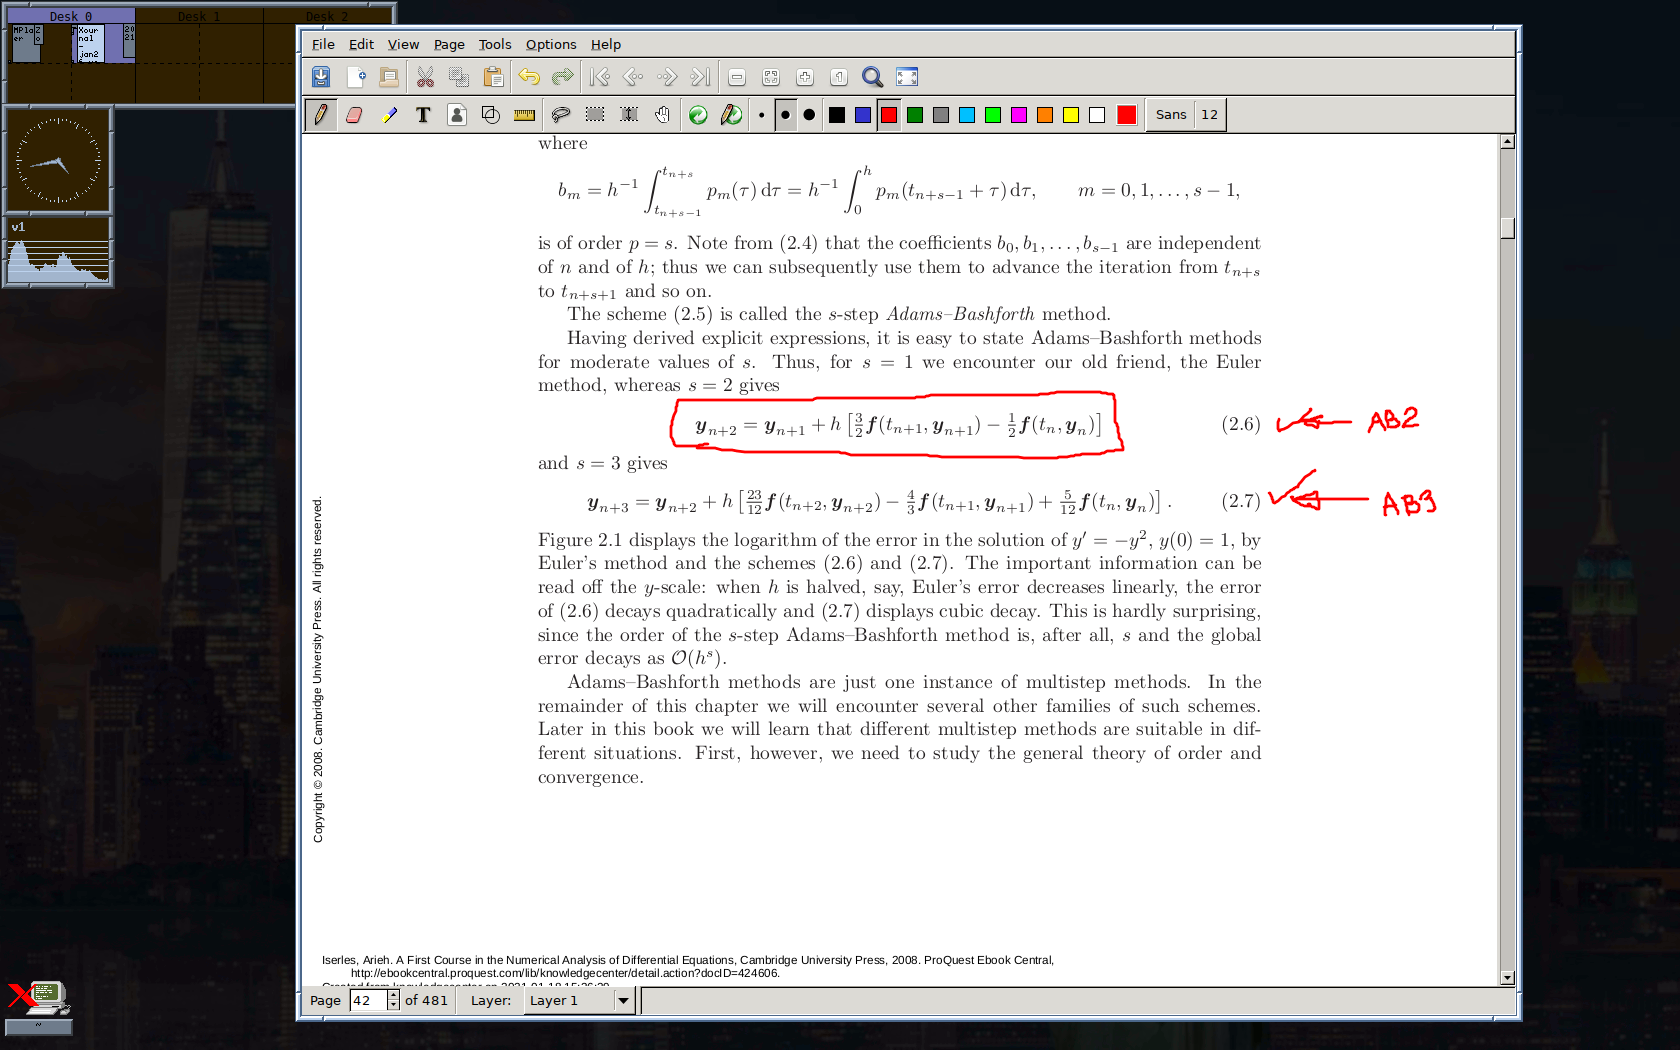Select the thick pen thickness dot
The height and width of the screenshot is (1050, 1680).
coord(809,115)
